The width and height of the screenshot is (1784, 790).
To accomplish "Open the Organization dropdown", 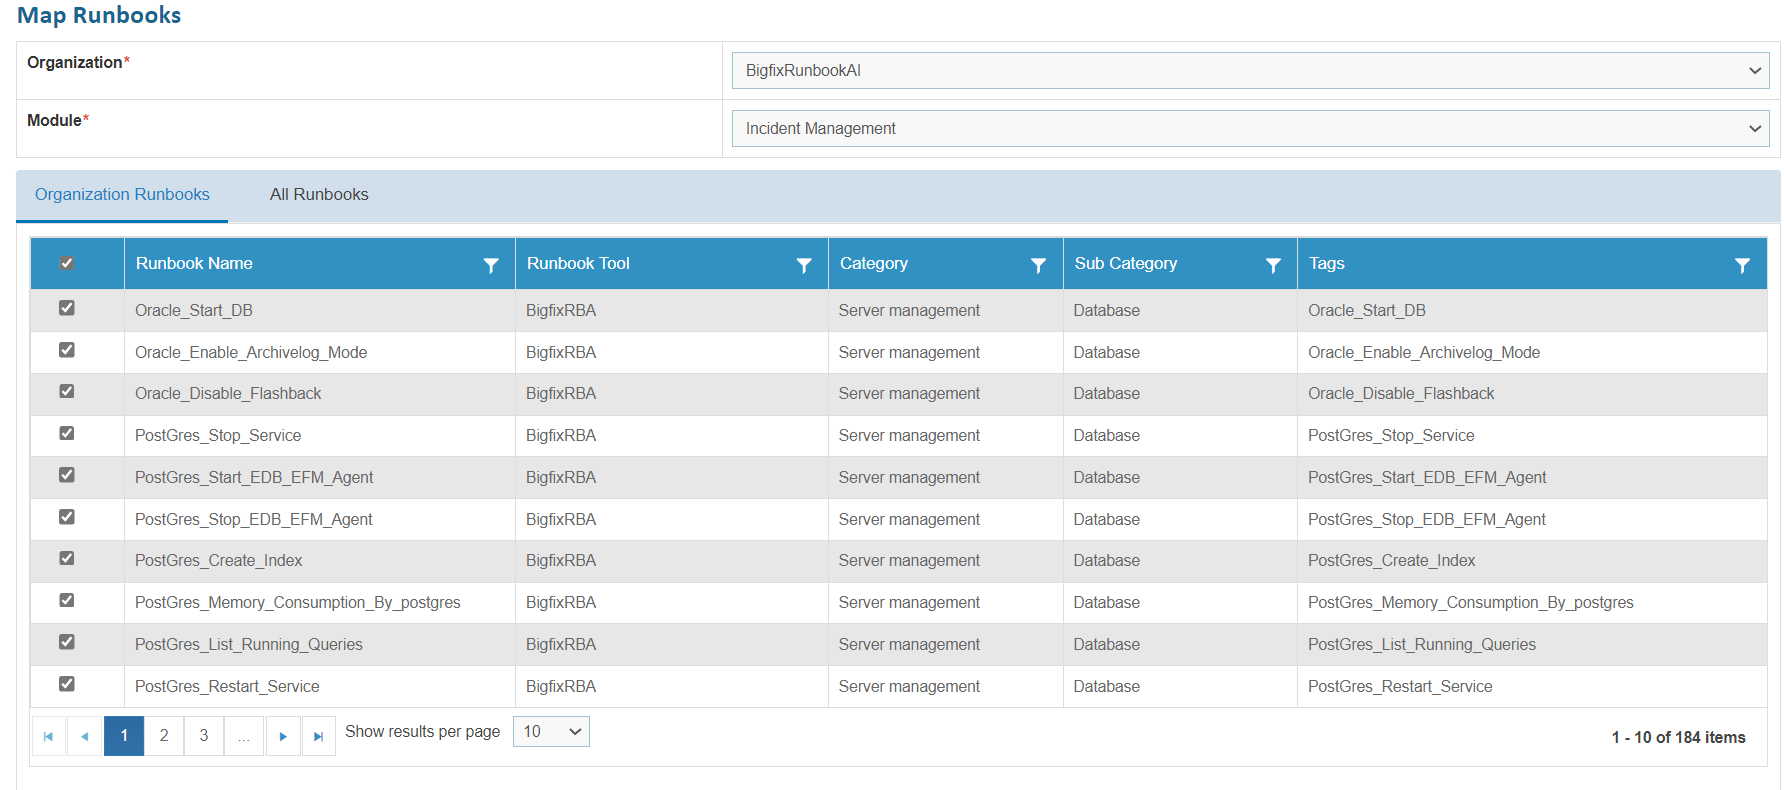I will click(1250, 71).
